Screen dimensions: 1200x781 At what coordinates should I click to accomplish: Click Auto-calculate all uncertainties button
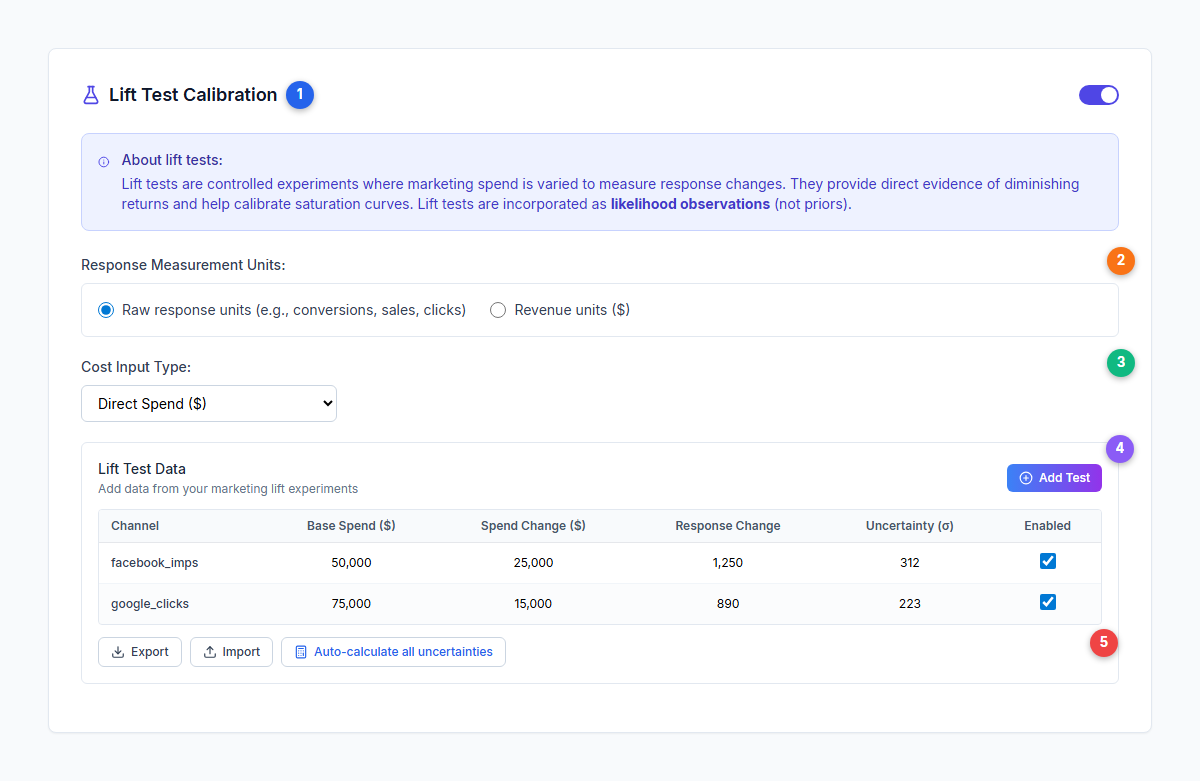click(393, 652)
